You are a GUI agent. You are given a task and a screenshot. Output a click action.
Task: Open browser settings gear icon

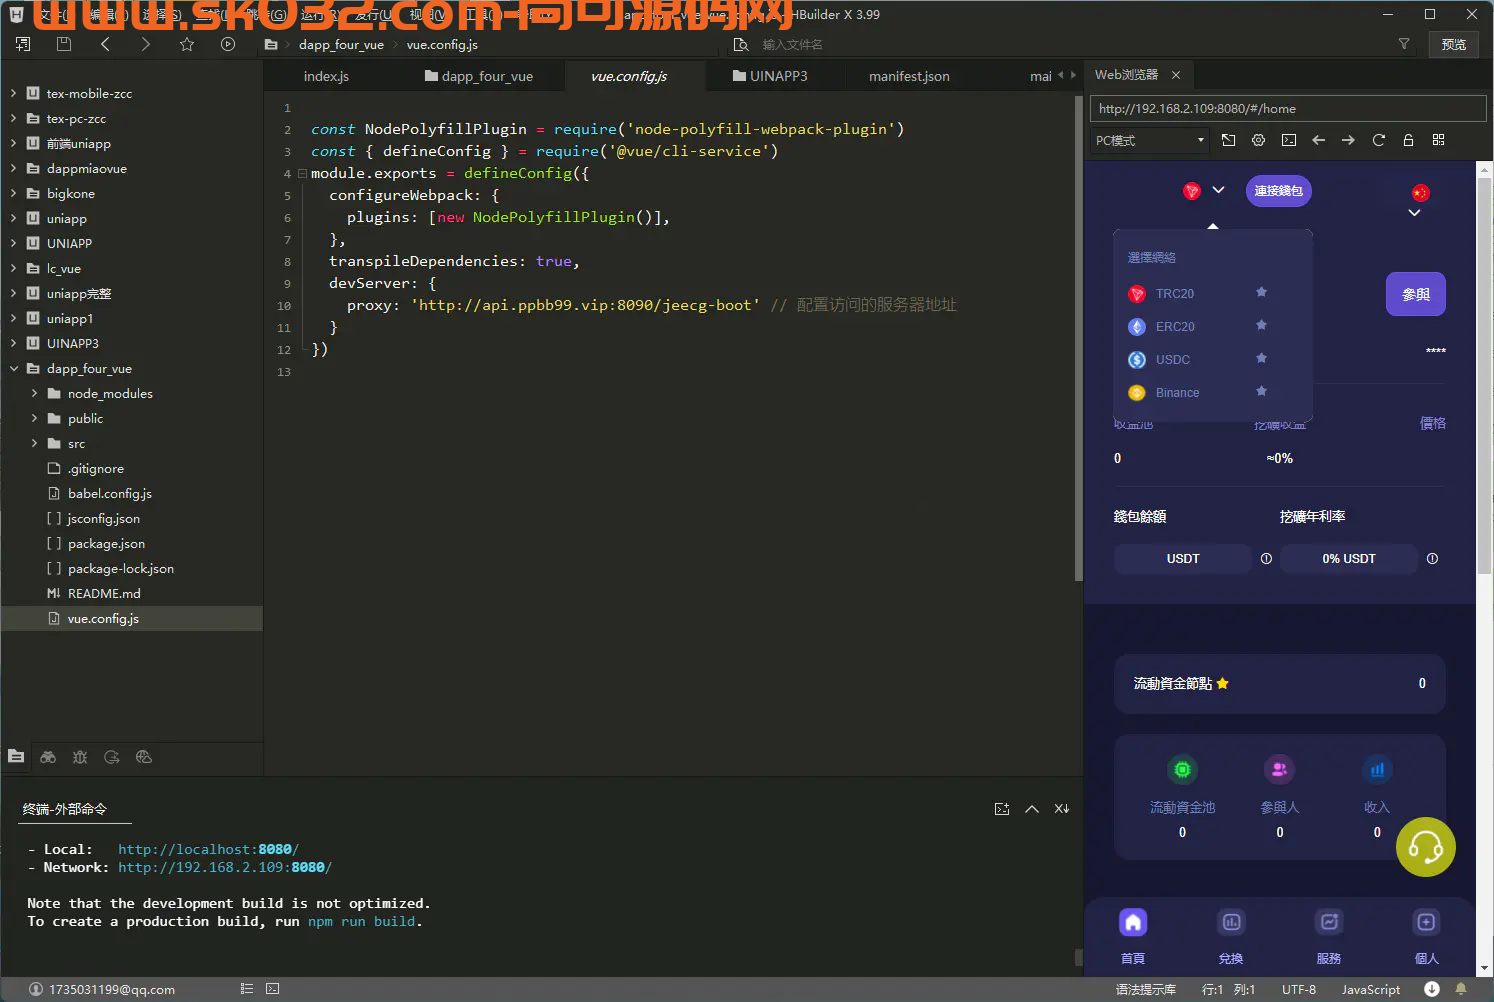click(x=1258, y=140)
